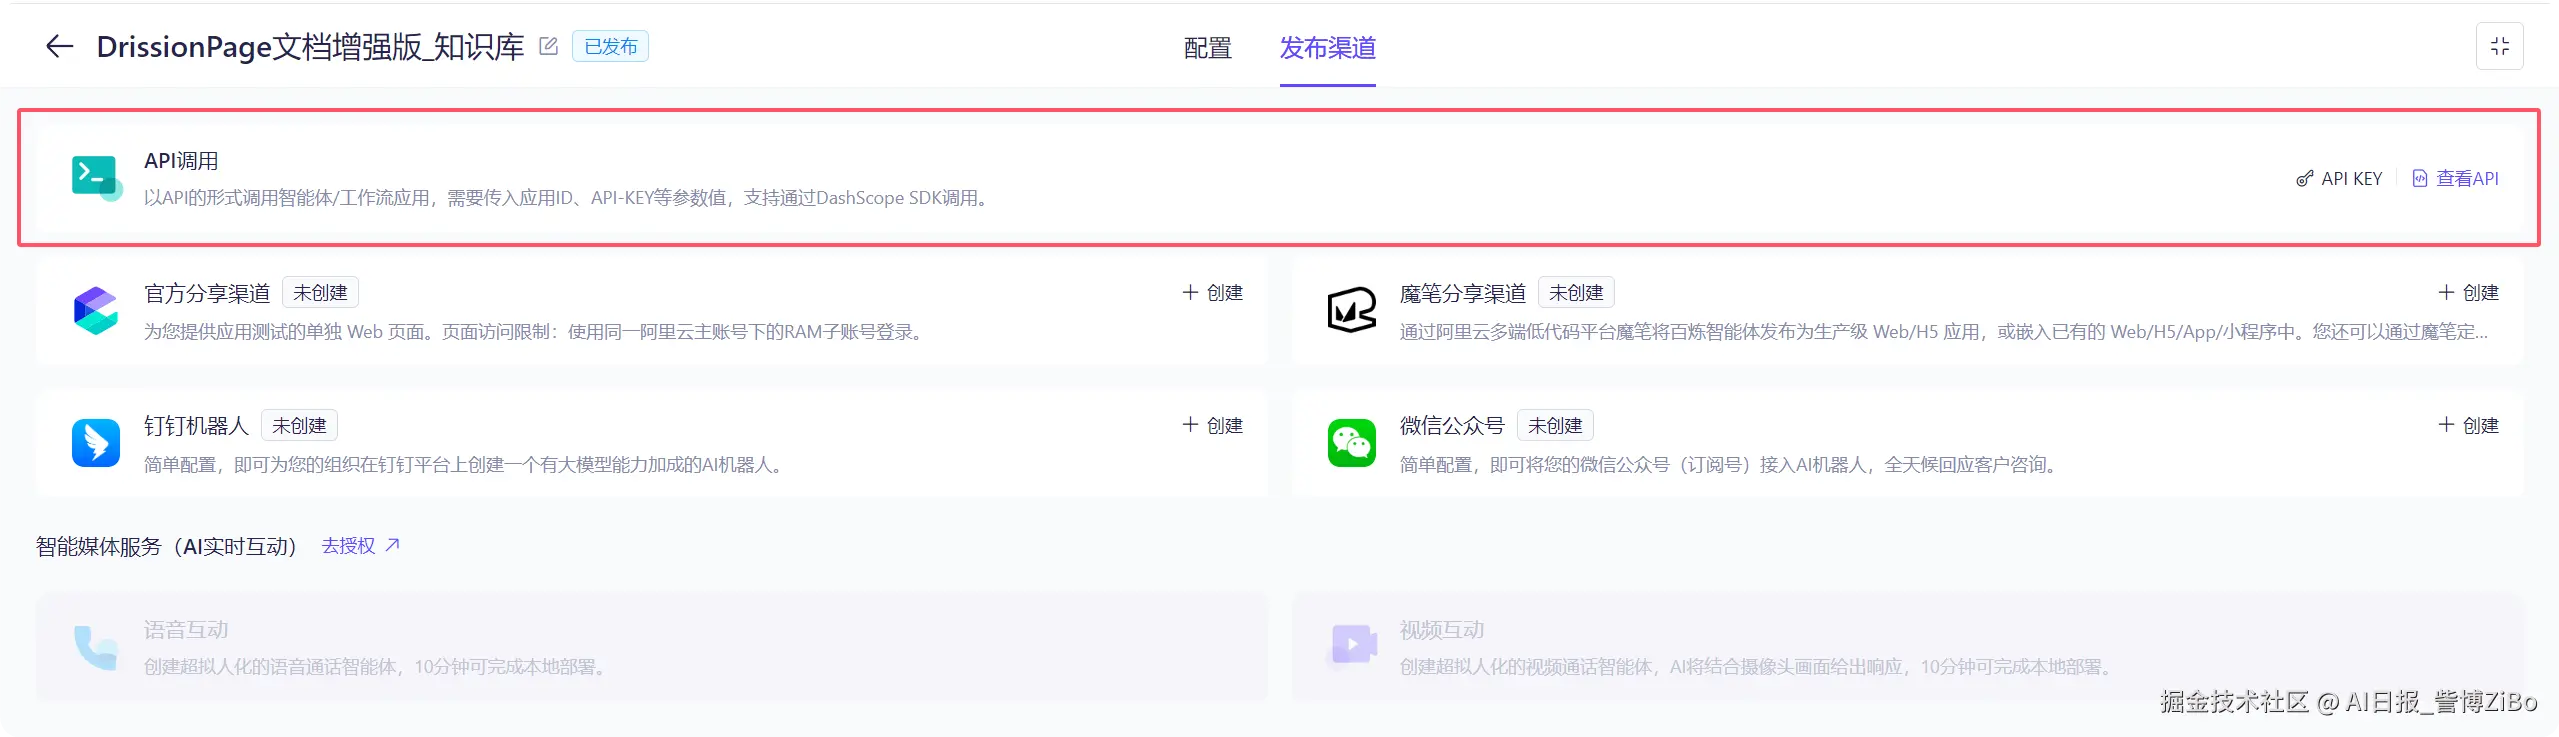Click the 官方分享渠道 title
The width and height of the screenshot is (2559, 737).
(x=207, y=293)
